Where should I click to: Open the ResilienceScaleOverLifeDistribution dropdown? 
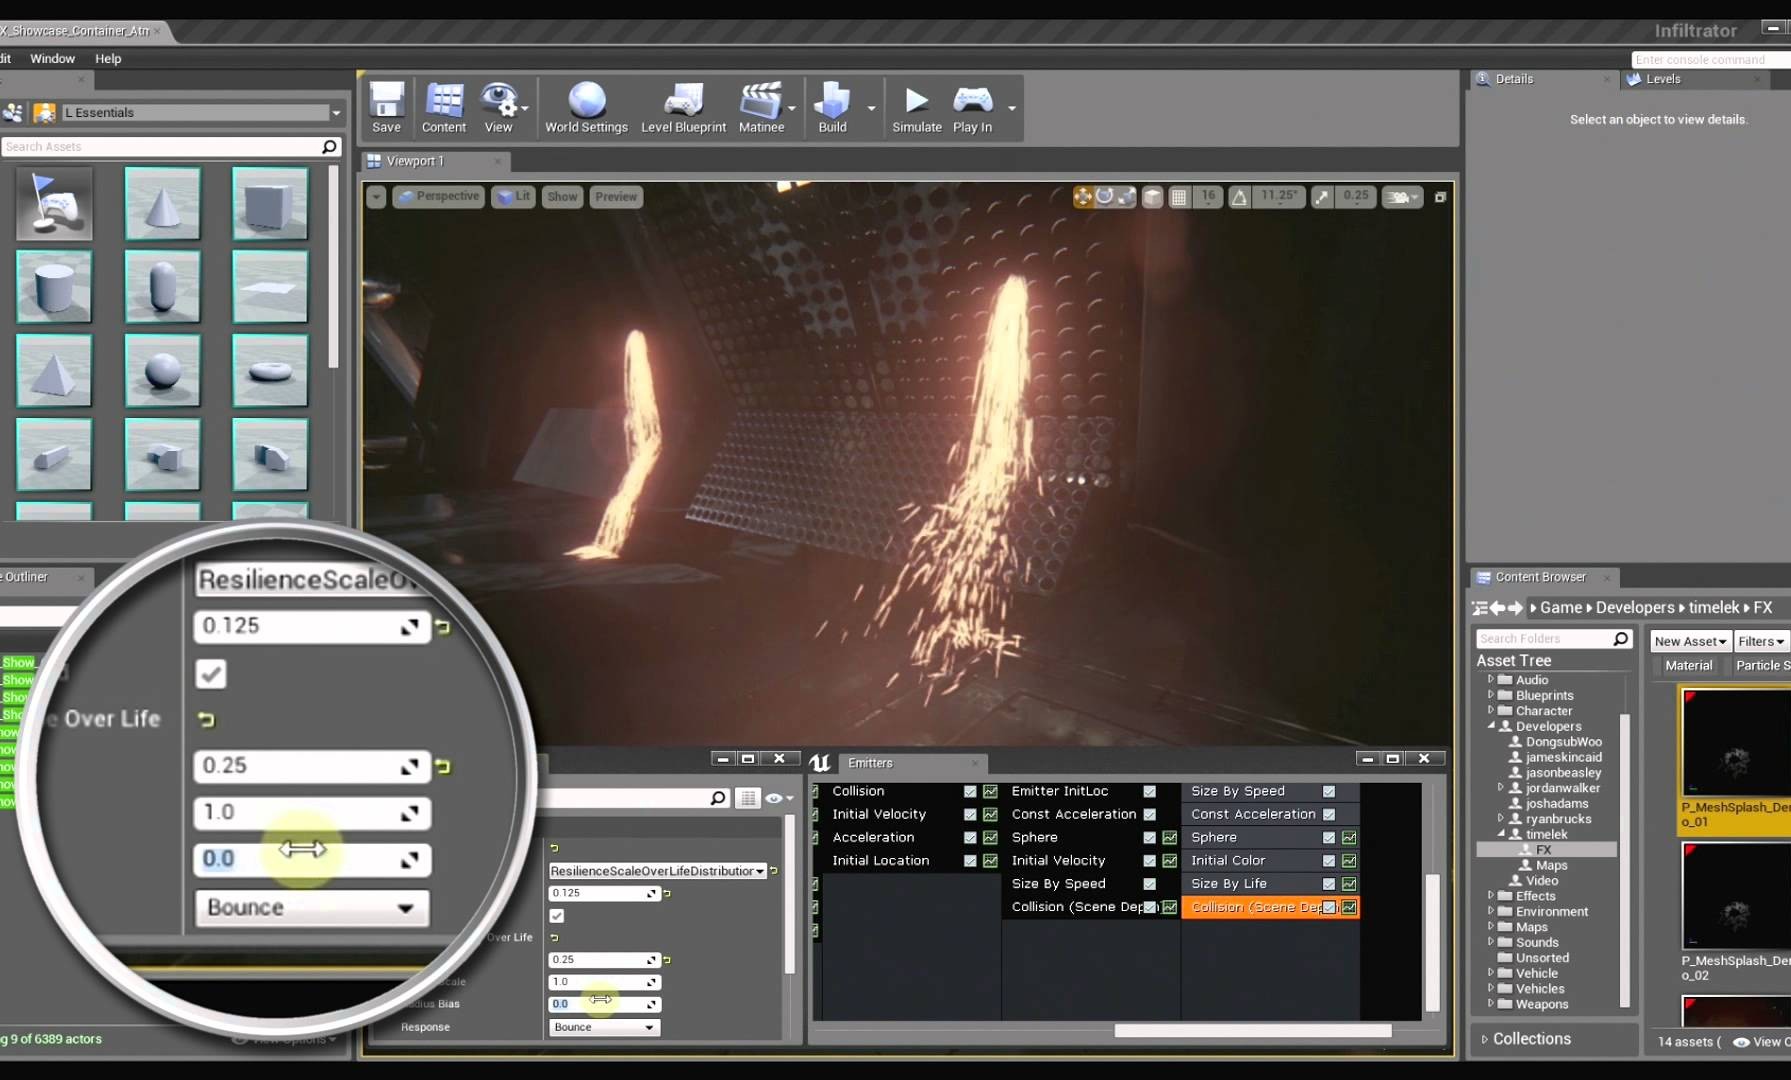(657, 871)
